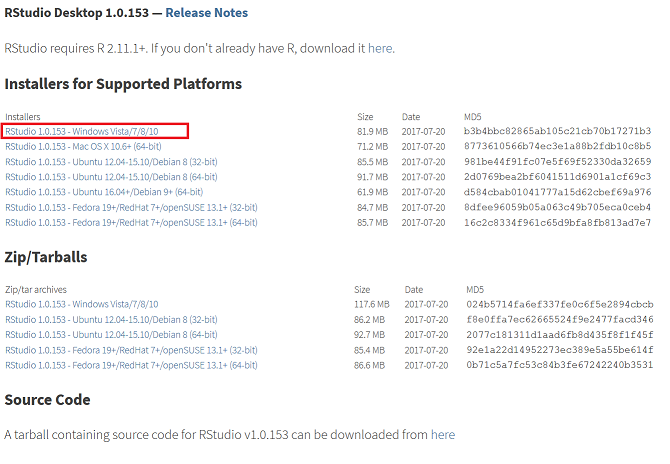The image size is (670, 464).
Task: Click the date for the Mac OS X installer
Action: [x=423, y=147]
